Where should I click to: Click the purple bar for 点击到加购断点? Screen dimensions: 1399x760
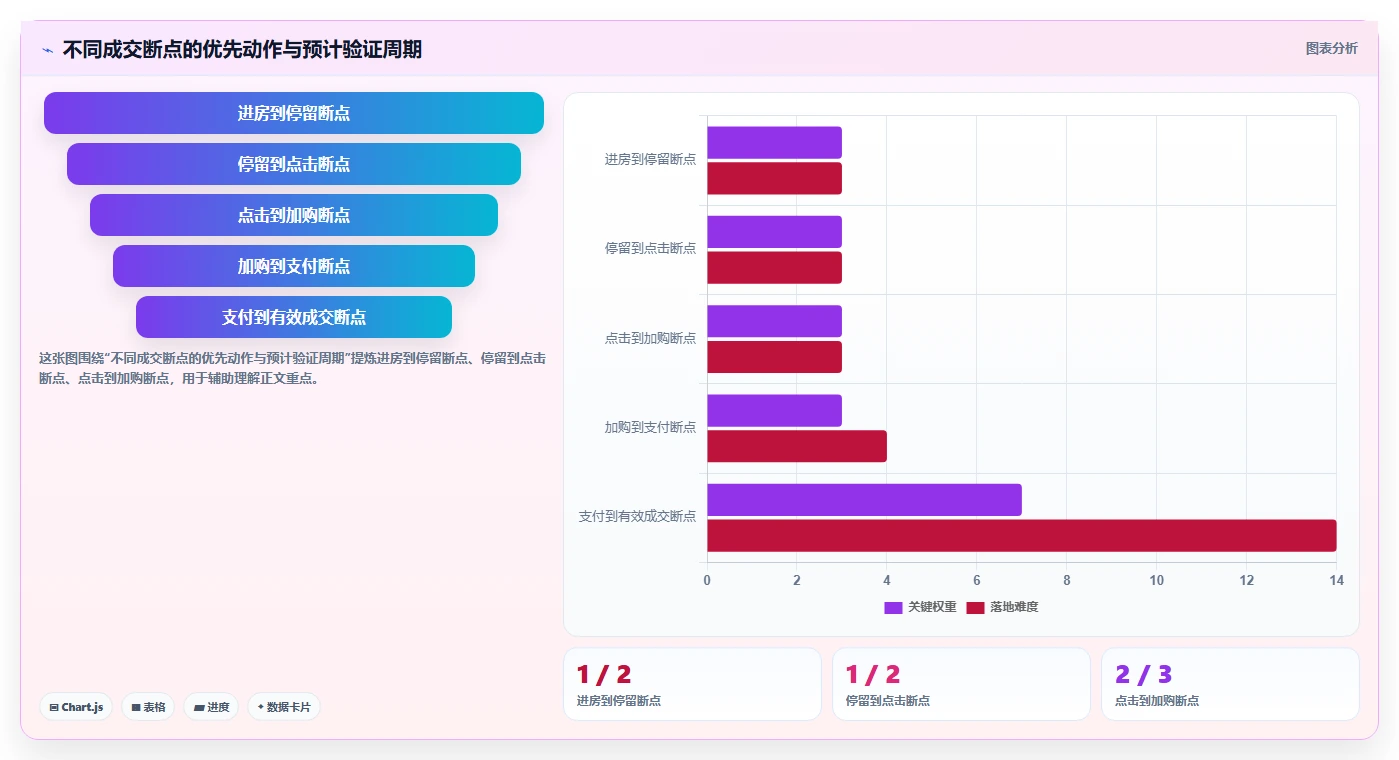click(x=774, y=321)
